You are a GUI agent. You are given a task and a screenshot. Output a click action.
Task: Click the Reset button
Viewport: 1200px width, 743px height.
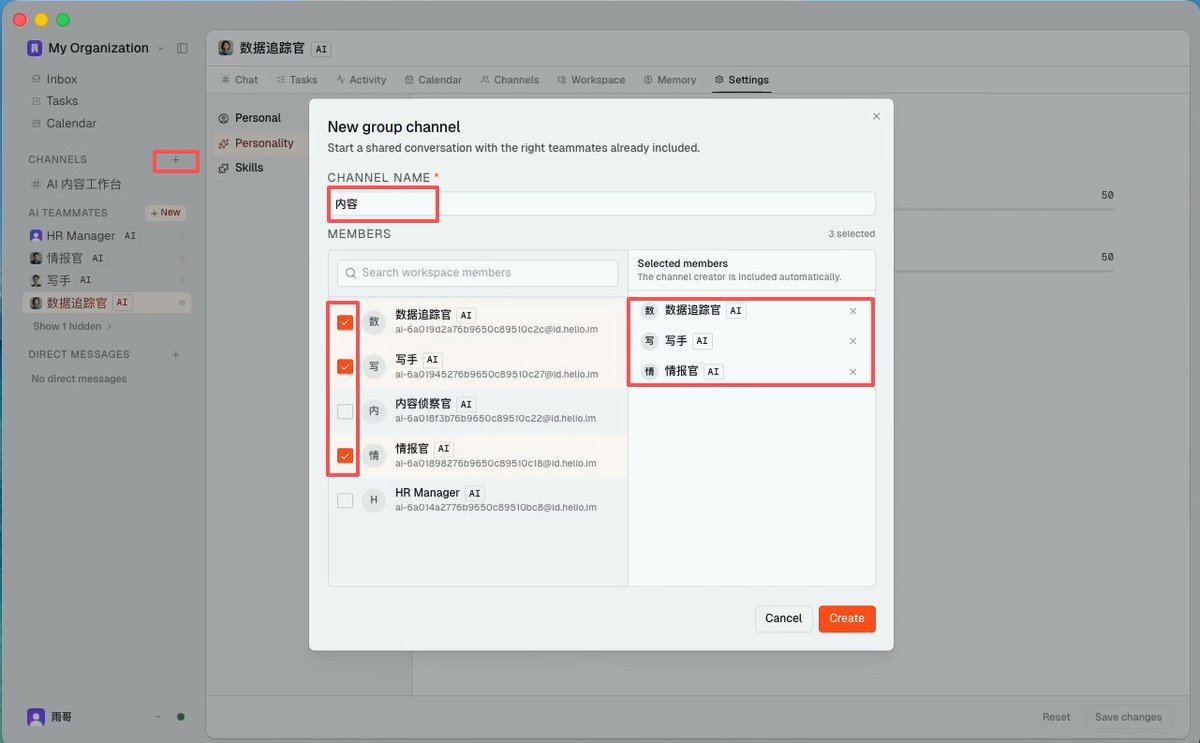point(1056,717)
